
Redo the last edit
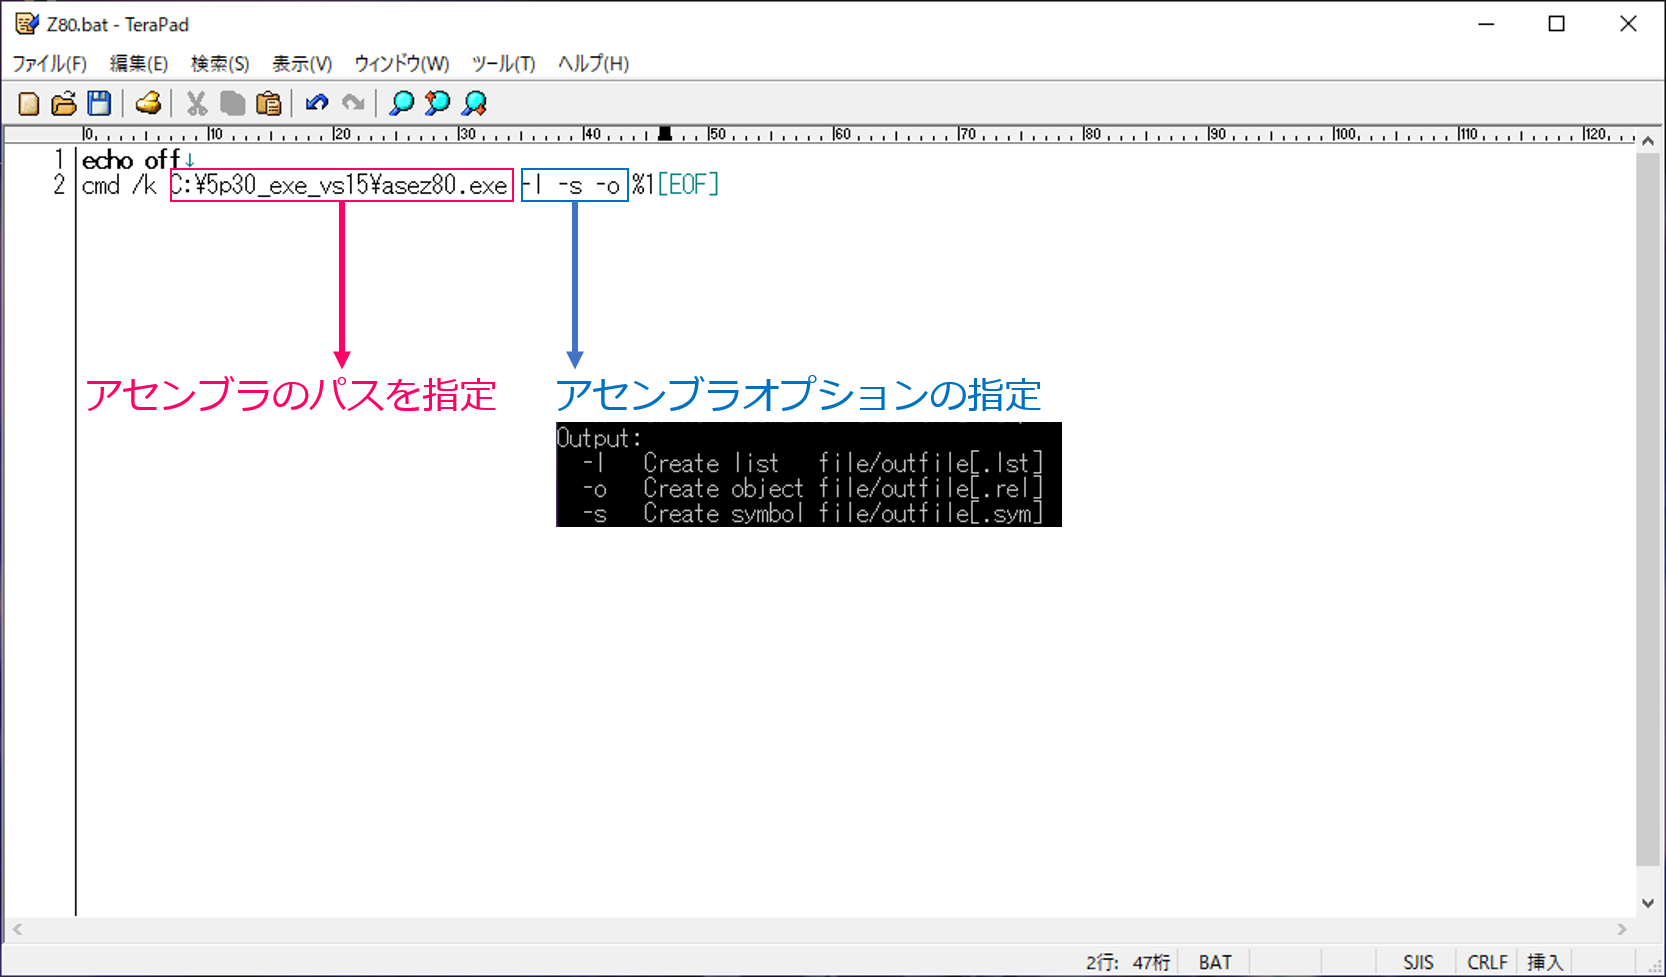pyautogui.click(x=352, y=103)
